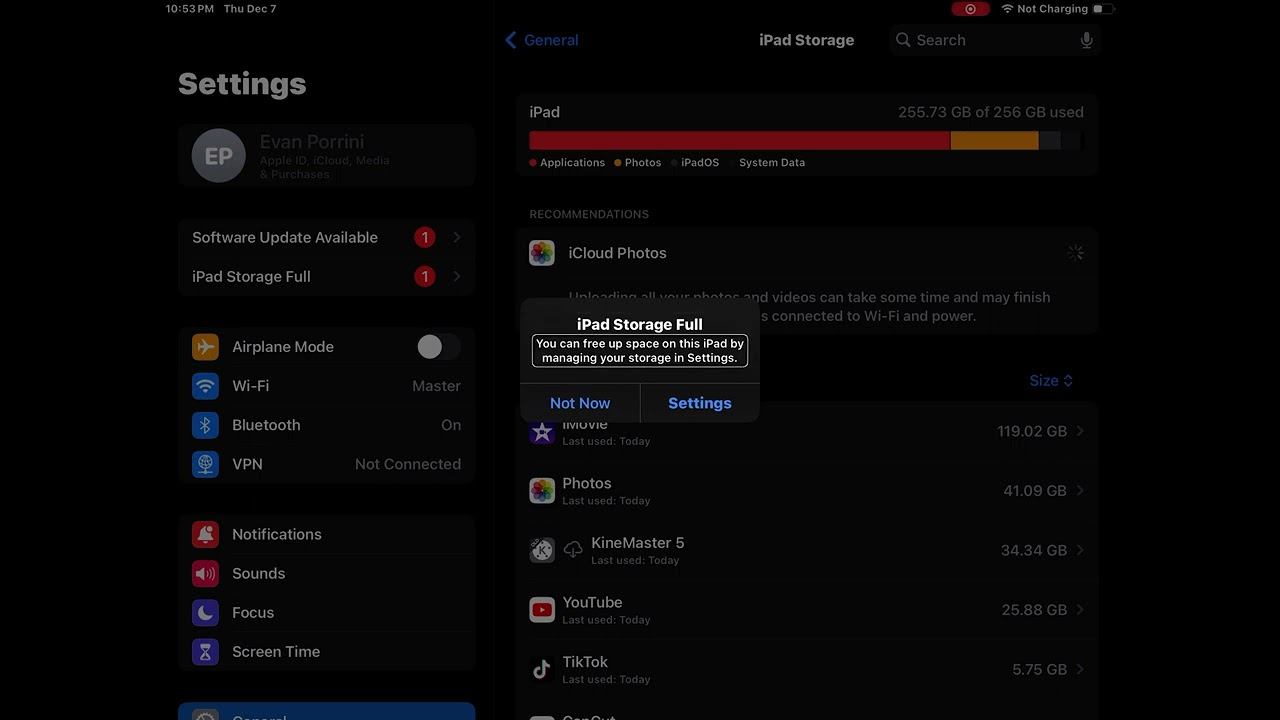Tap the Screen Time hourglass icon
This screenshot has width=1280, height=720.
click(x=205, y=651)
